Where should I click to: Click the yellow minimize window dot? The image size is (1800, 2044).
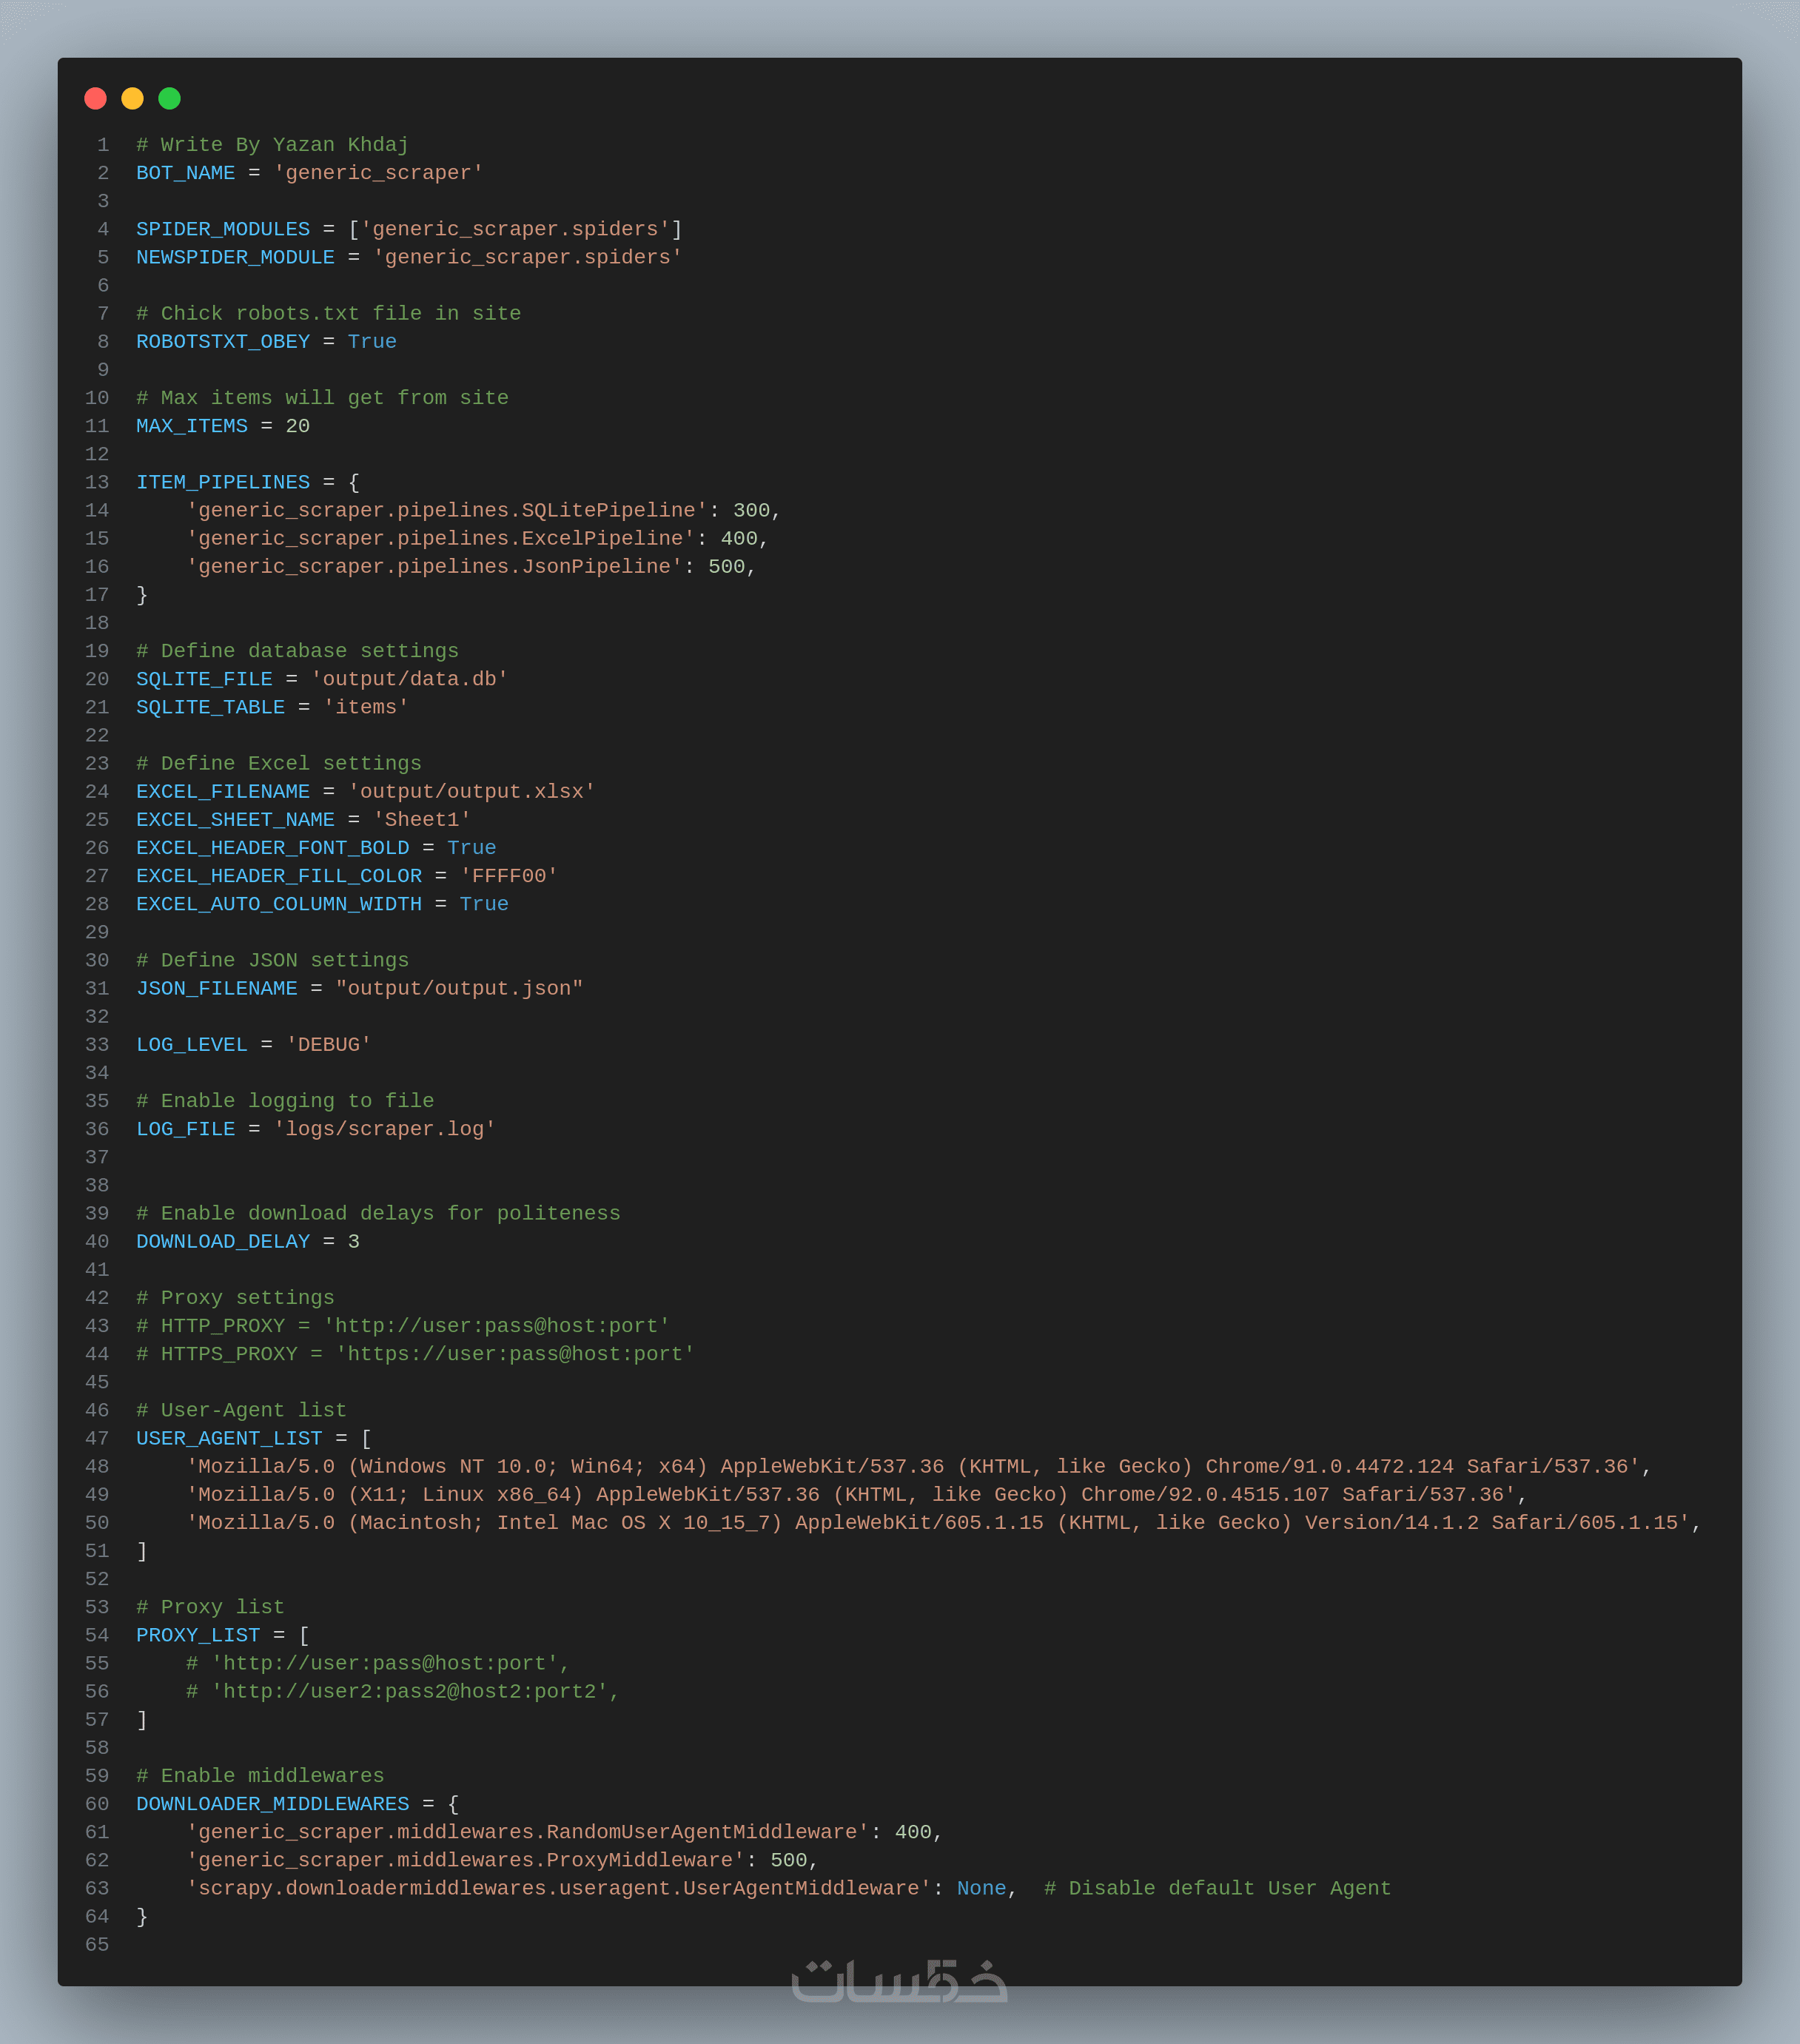coord(132,98)
